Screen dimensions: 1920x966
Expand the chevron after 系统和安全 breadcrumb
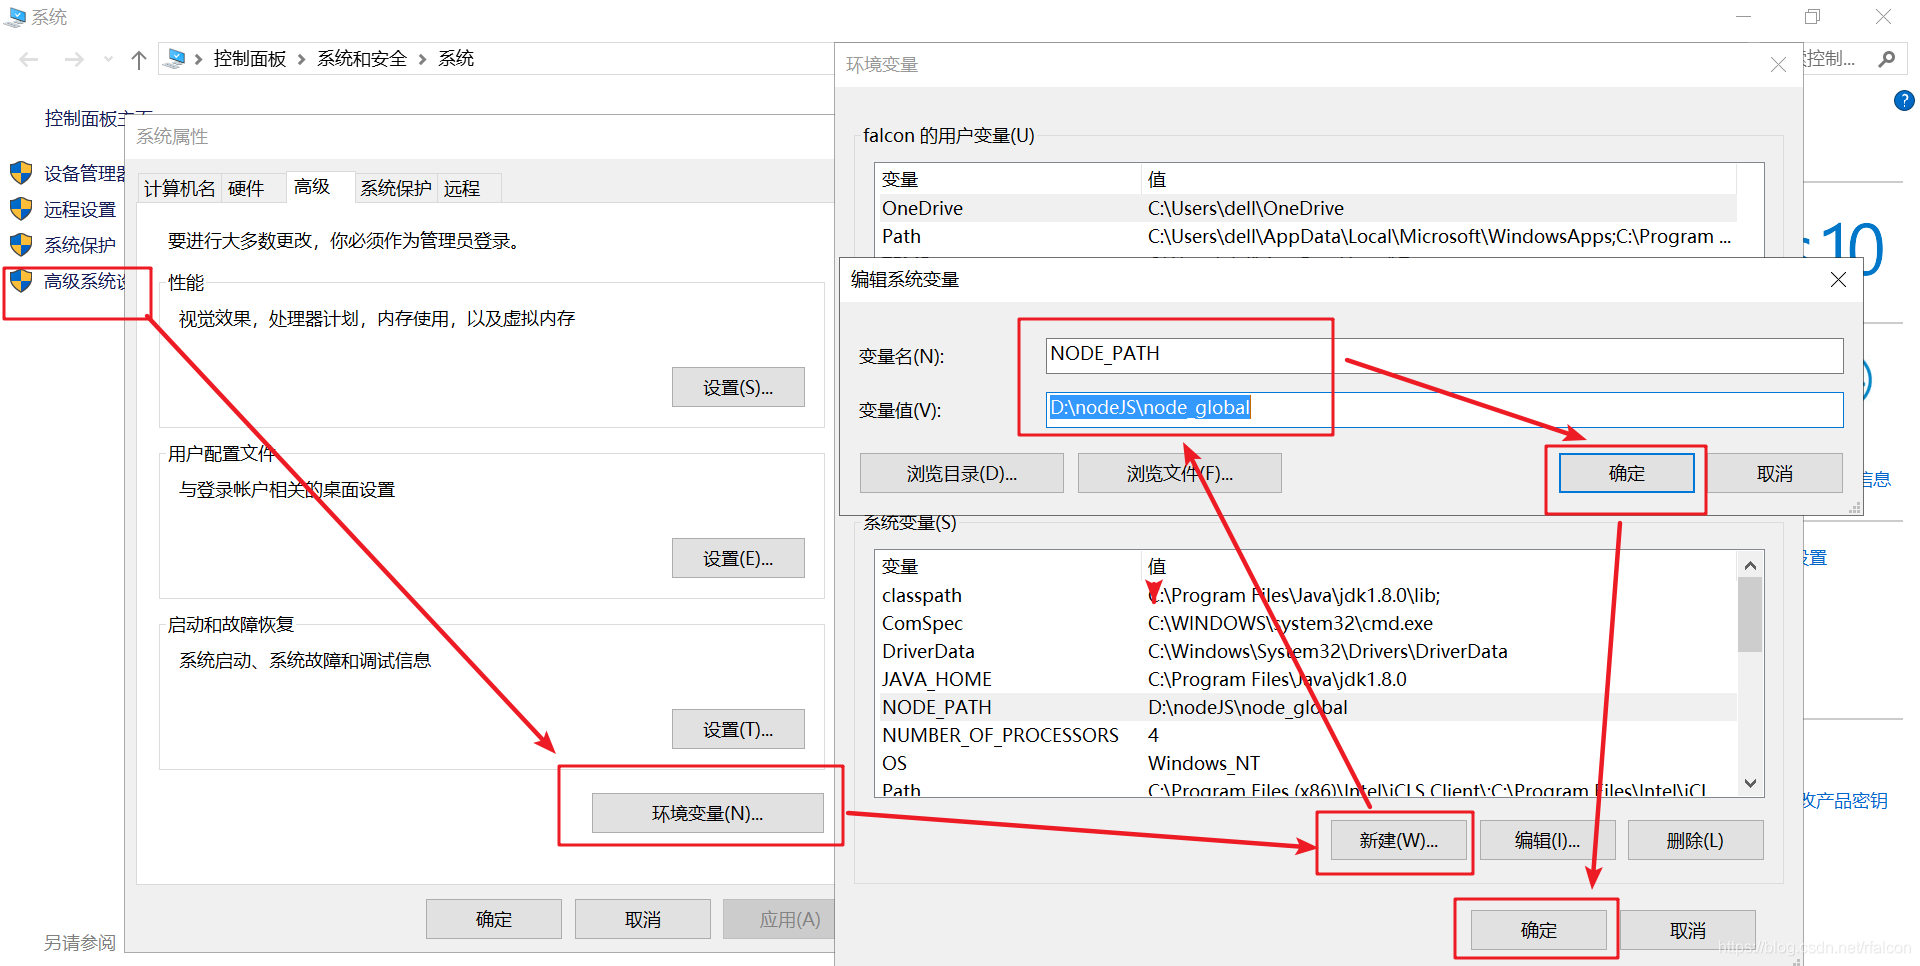click(x=422, y=60)
